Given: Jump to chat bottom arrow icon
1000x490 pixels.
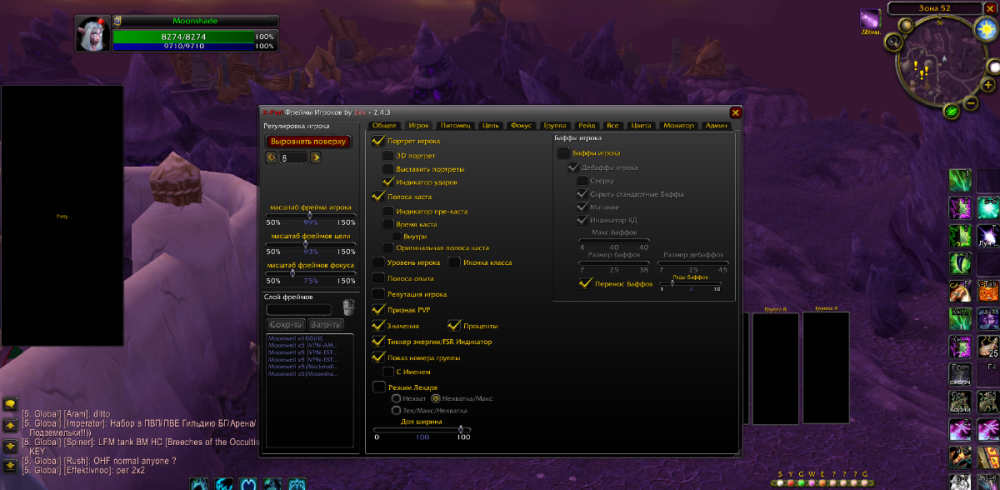Looking at the screenshot, I should point(10,466).
